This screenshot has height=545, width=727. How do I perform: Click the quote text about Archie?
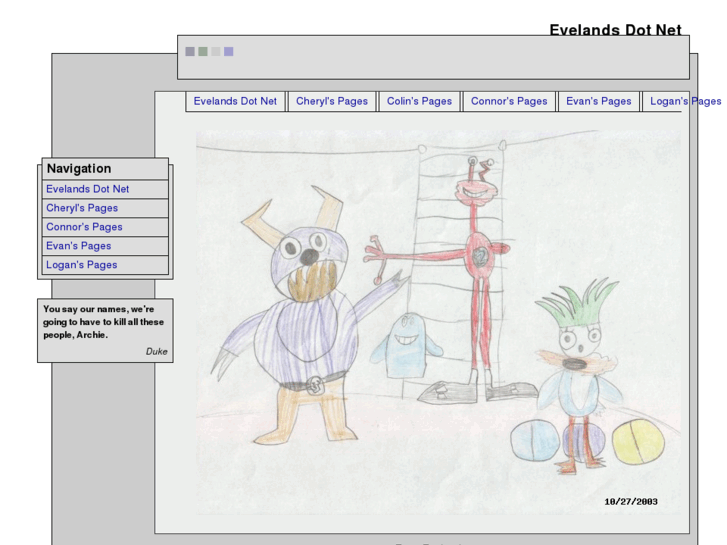tap(103, 322)
